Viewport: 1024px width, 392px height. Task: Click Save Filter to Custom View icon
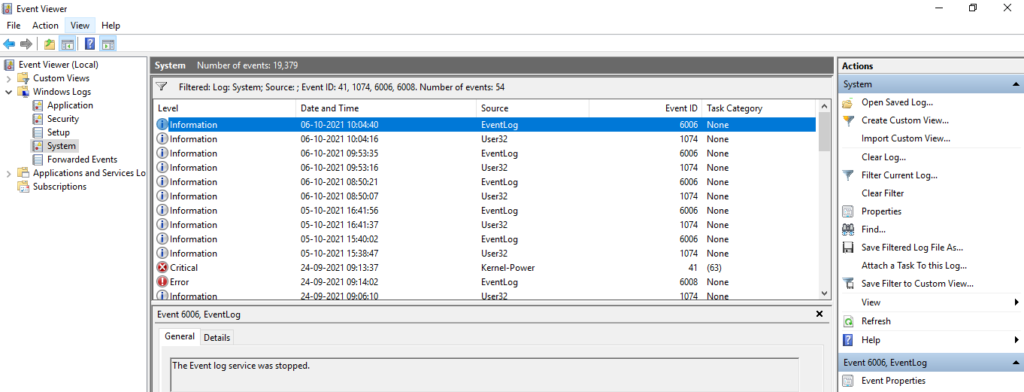848,284
